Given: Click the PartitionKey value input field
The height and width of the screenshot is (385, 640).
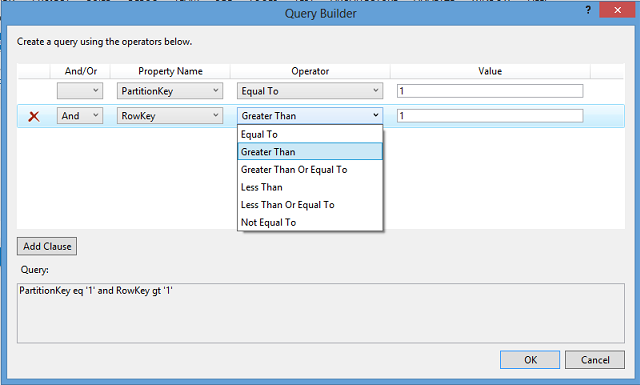Looking at the screenshot, I should coord(490,91).
